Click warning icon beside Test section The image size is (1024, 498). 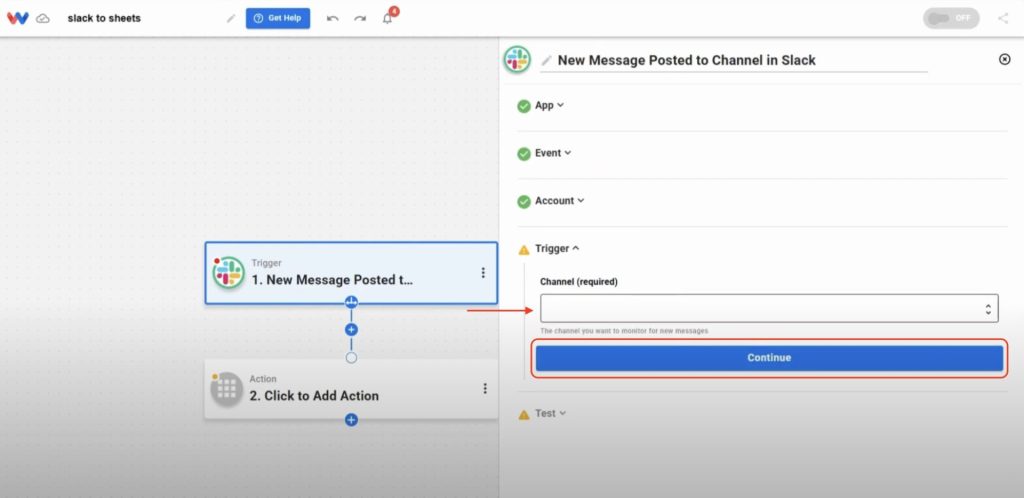(524, 414)
